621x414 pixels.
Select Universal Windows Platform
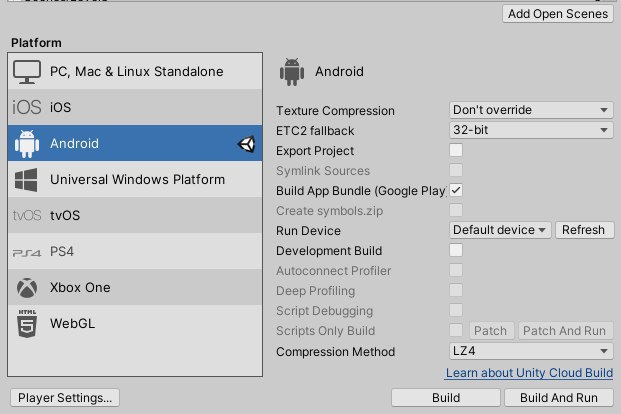click(x=135, y=179)
